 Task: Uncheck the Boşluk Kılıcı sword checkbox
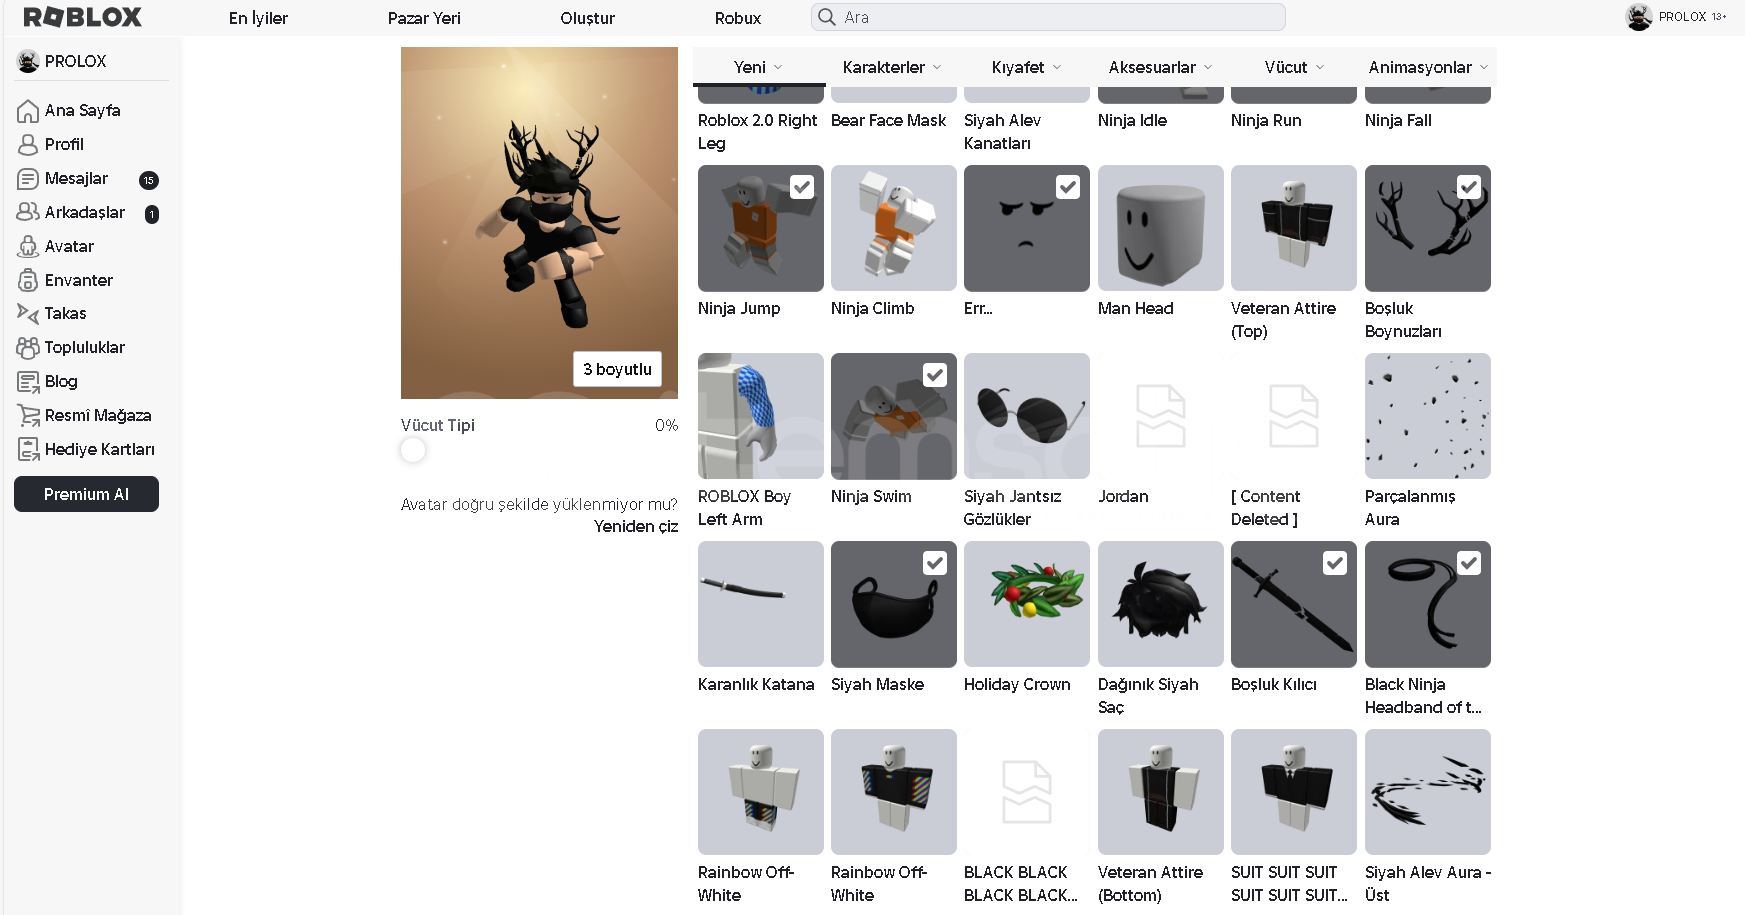[1335, 563]
